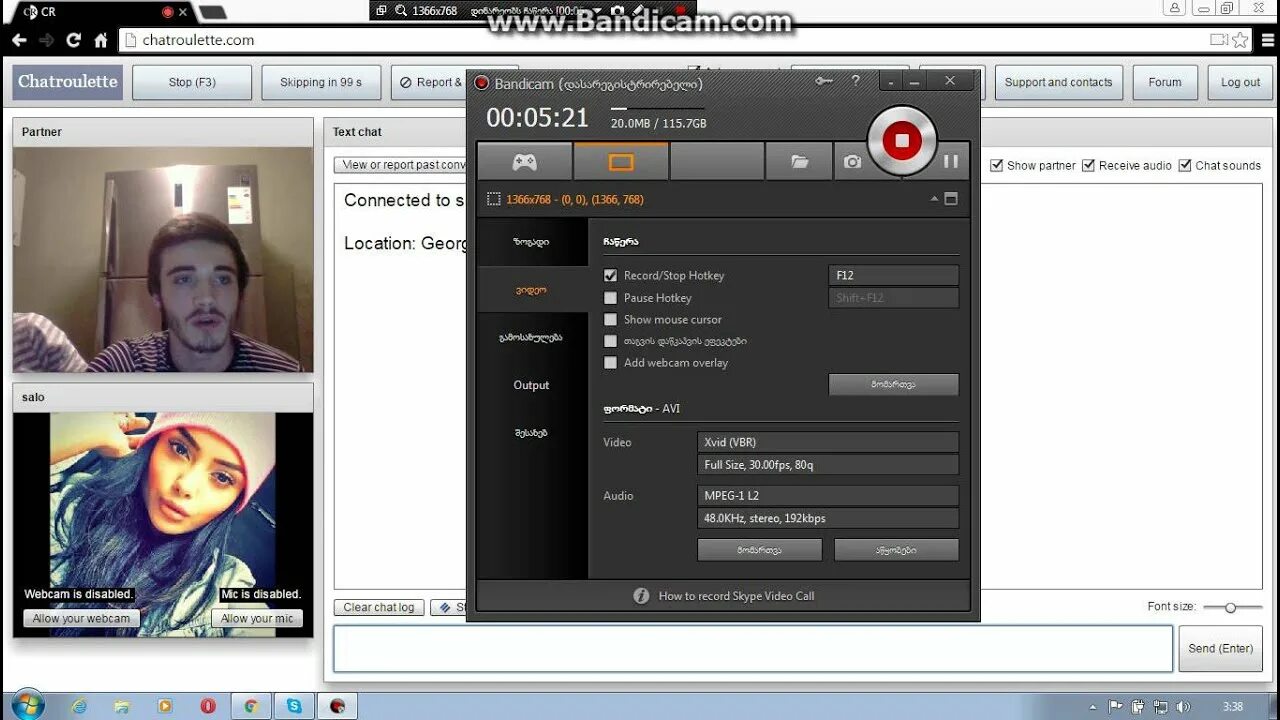The width and height of the screenshot is (1280, 720).
Task: Adjust the Font size slider
Action: (1231, 607)
